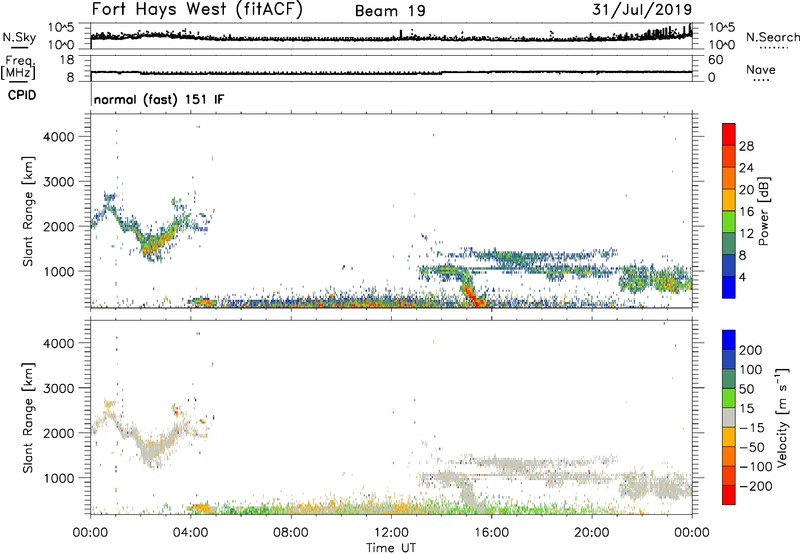
Task: Click the 'Slant Range [km]' label of the power panel
Action: pos(28,211)
